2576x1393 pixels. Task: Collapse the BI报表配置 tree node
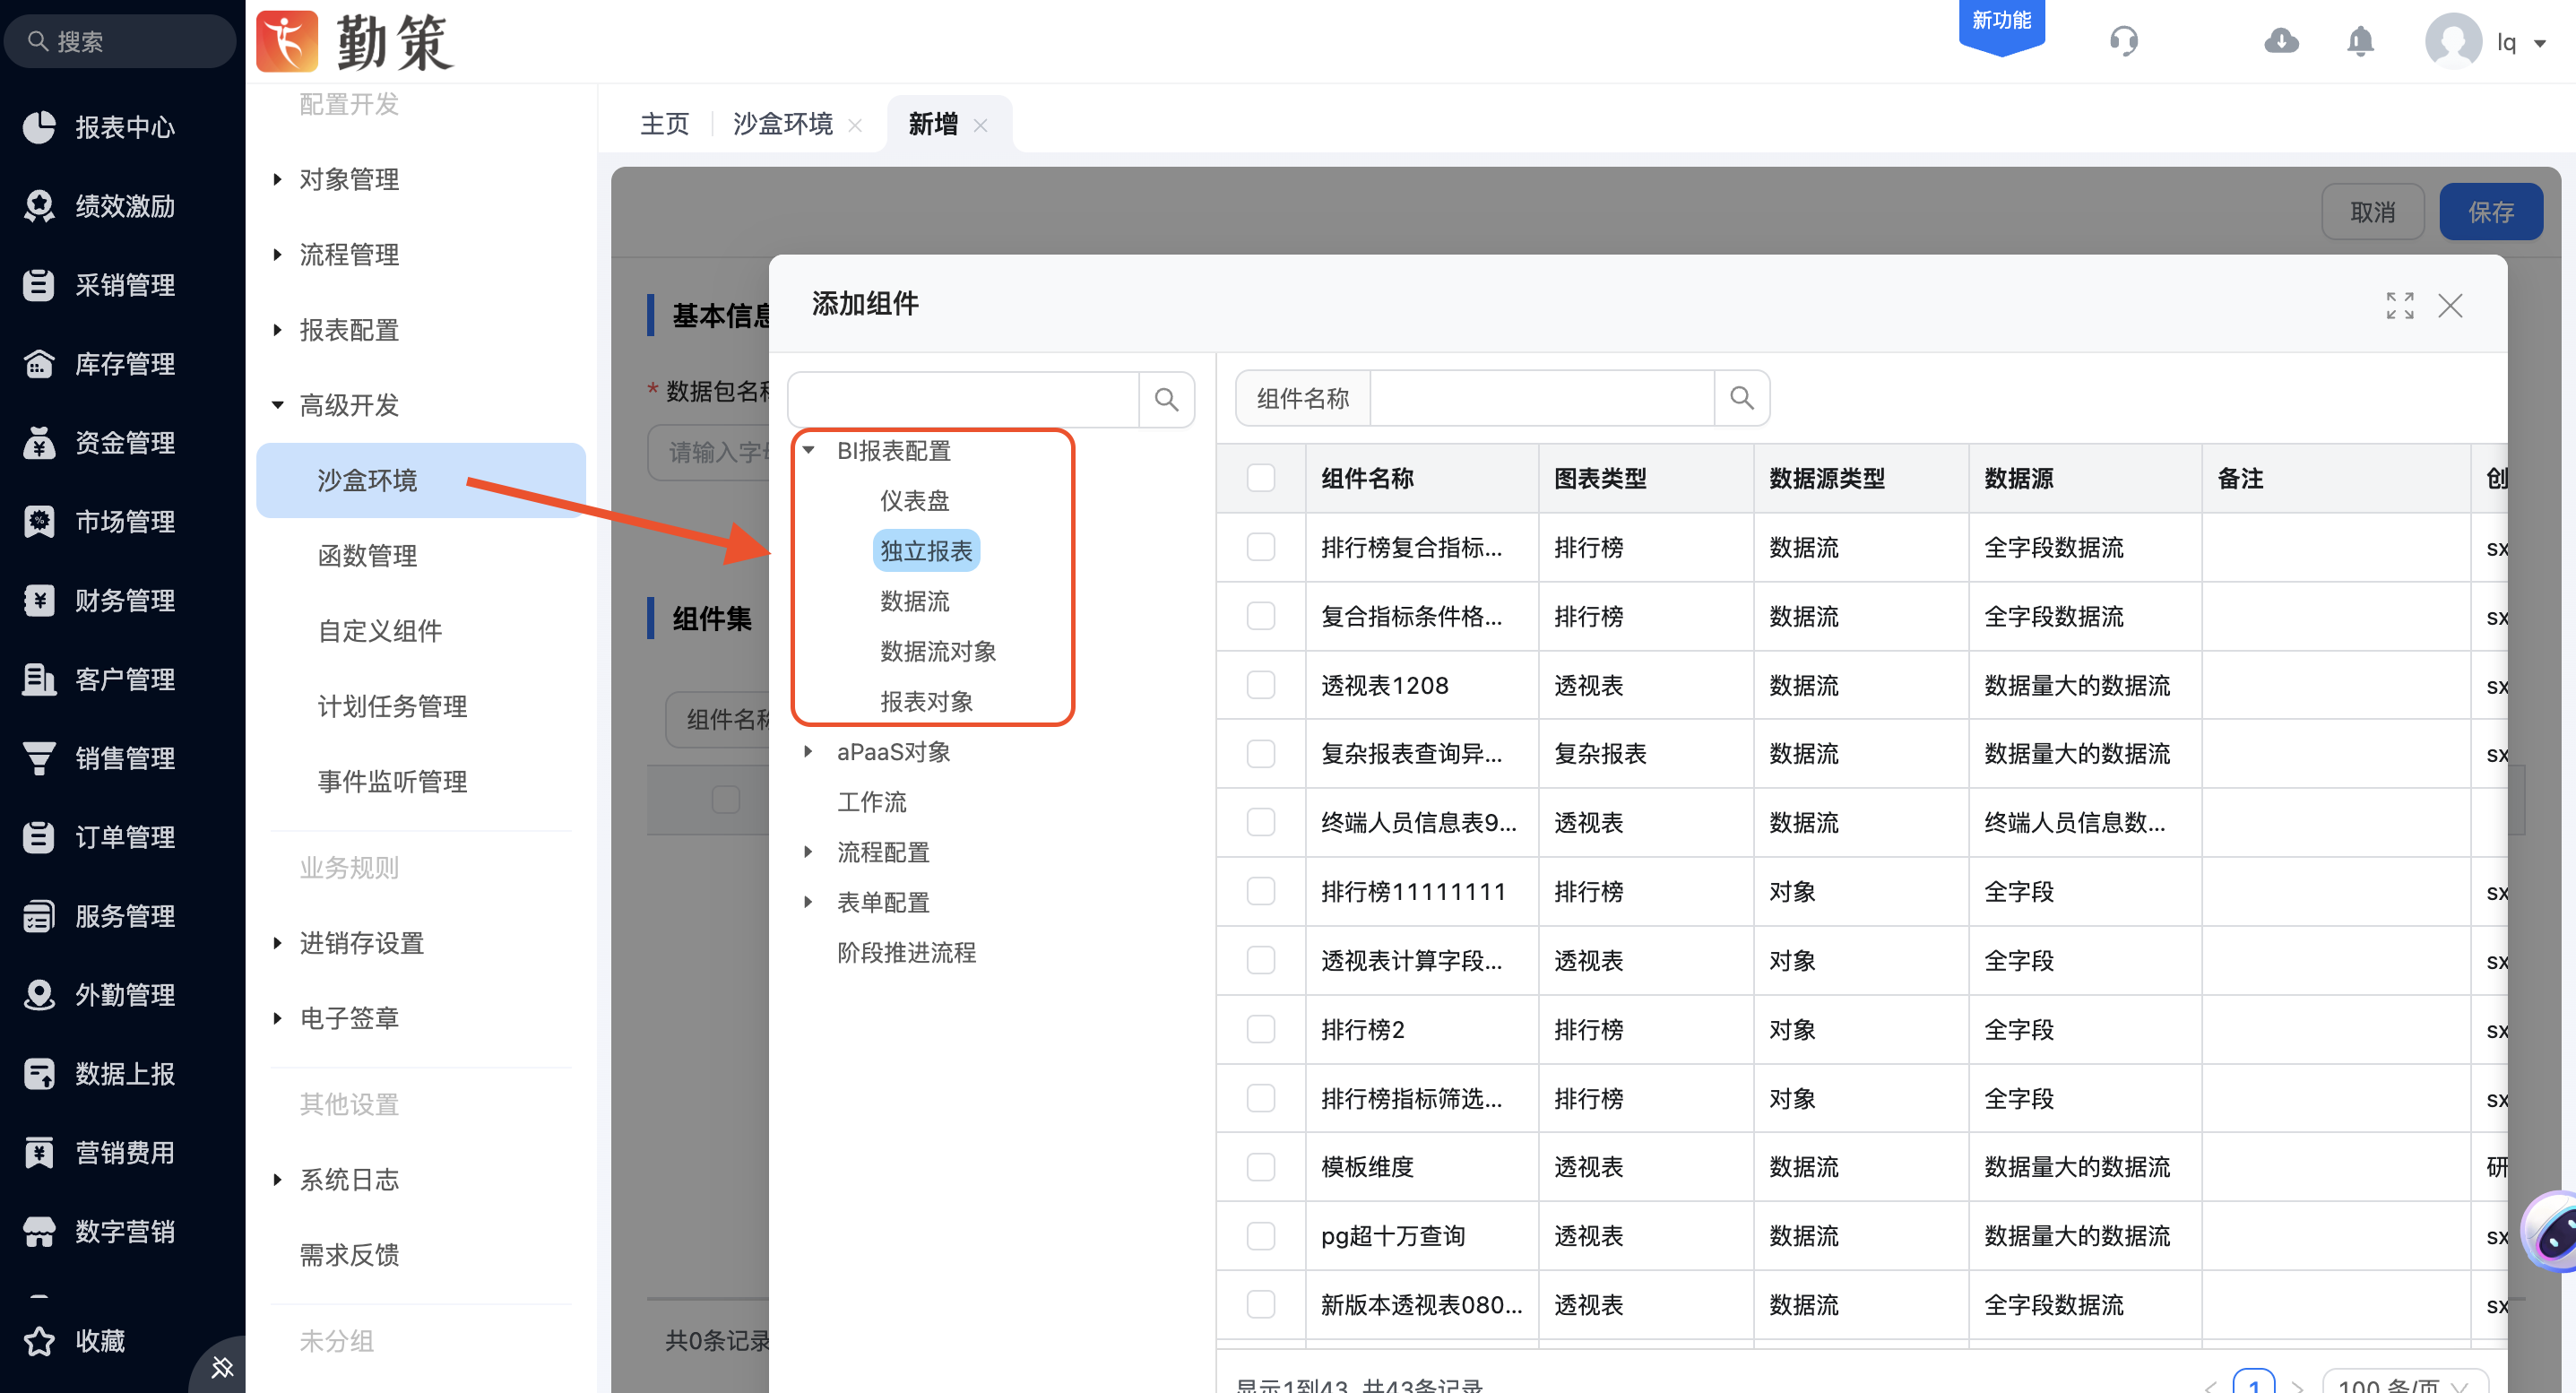[x=809, y=451]
